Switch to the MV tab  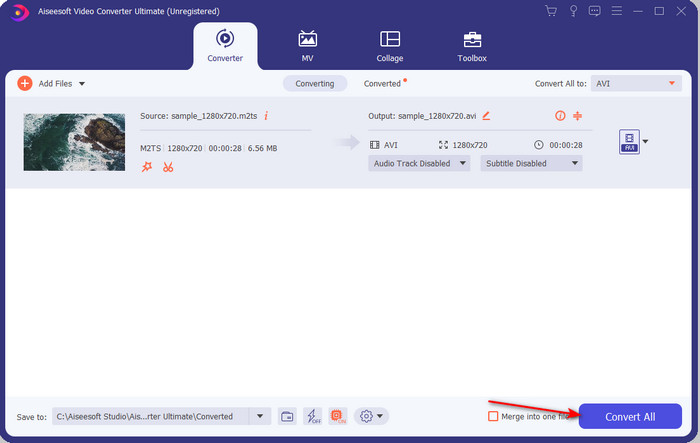tap(307, 46)
